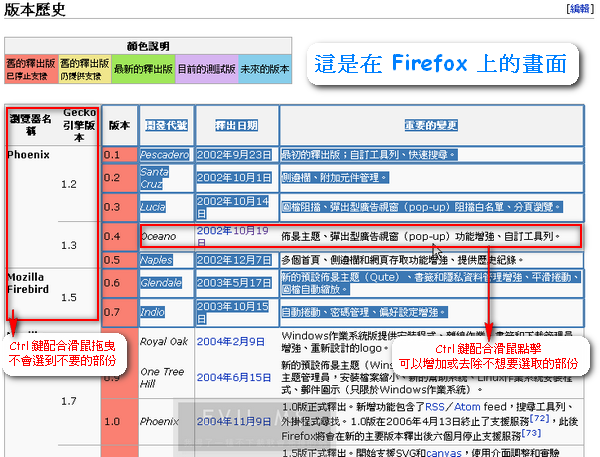Click the version 0.1 cell
The height and width of the screenshot is (457, 600).
tap(119, 155)
